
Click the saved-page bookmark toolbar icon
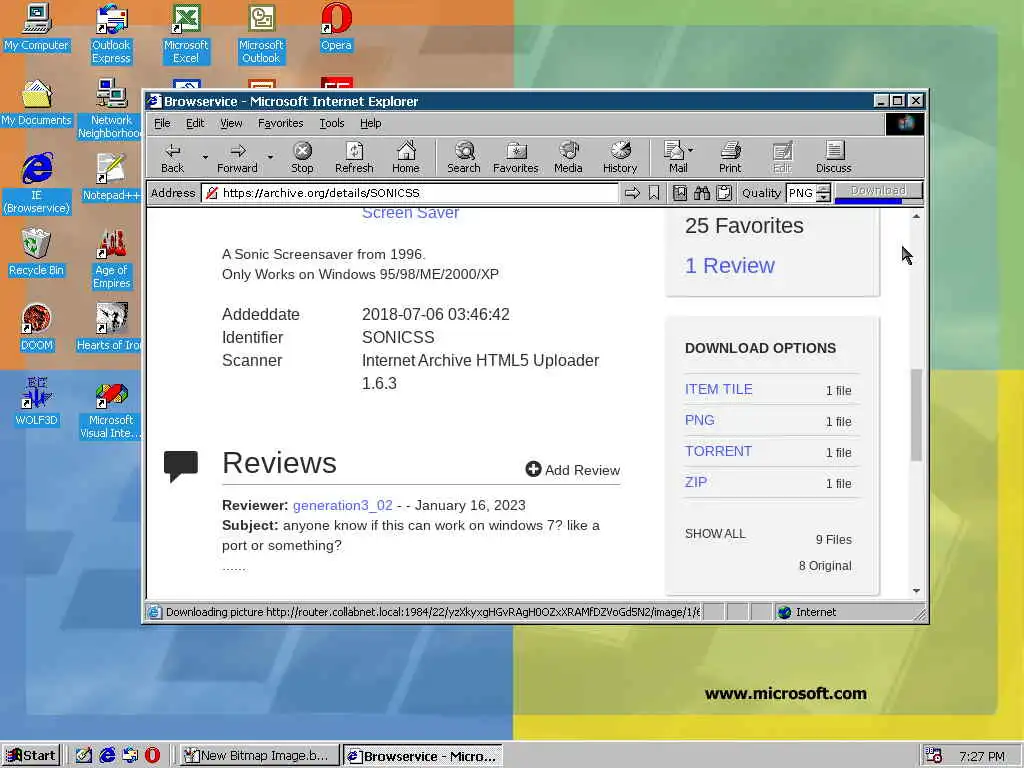click(x=680, y=193)
